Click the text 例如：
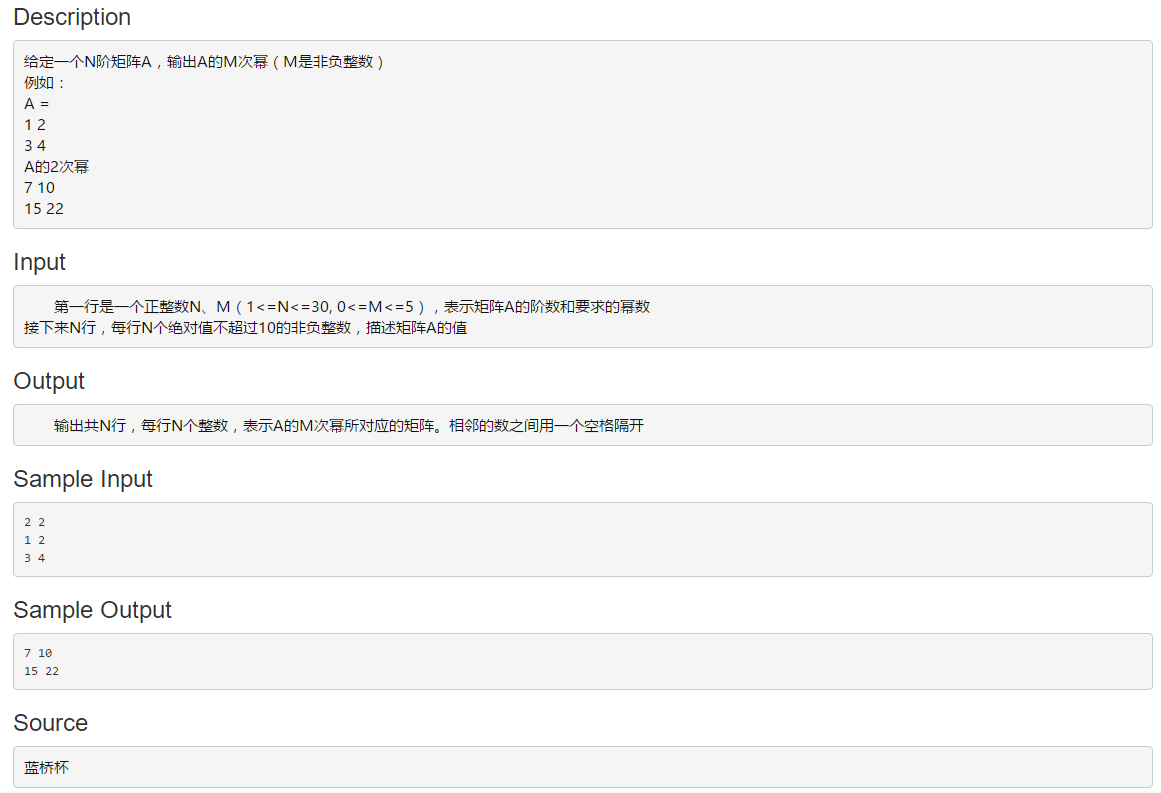The height and width of the screenshot is (793, 1161). [44, 83]
